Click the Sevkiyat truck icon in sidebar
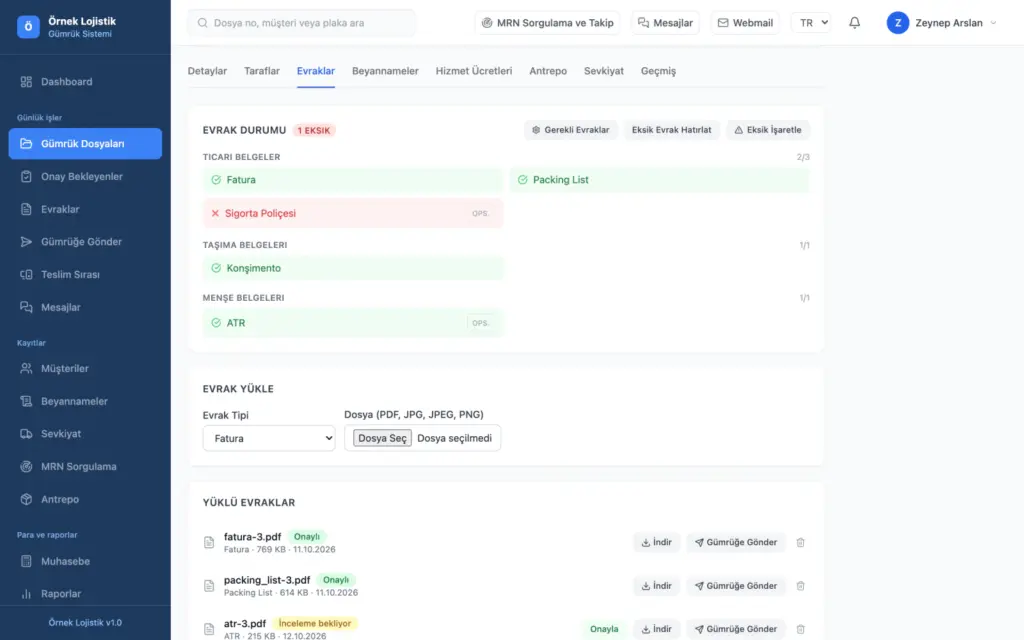This screenshot has height=640, width=1024. tap(26, 434)
